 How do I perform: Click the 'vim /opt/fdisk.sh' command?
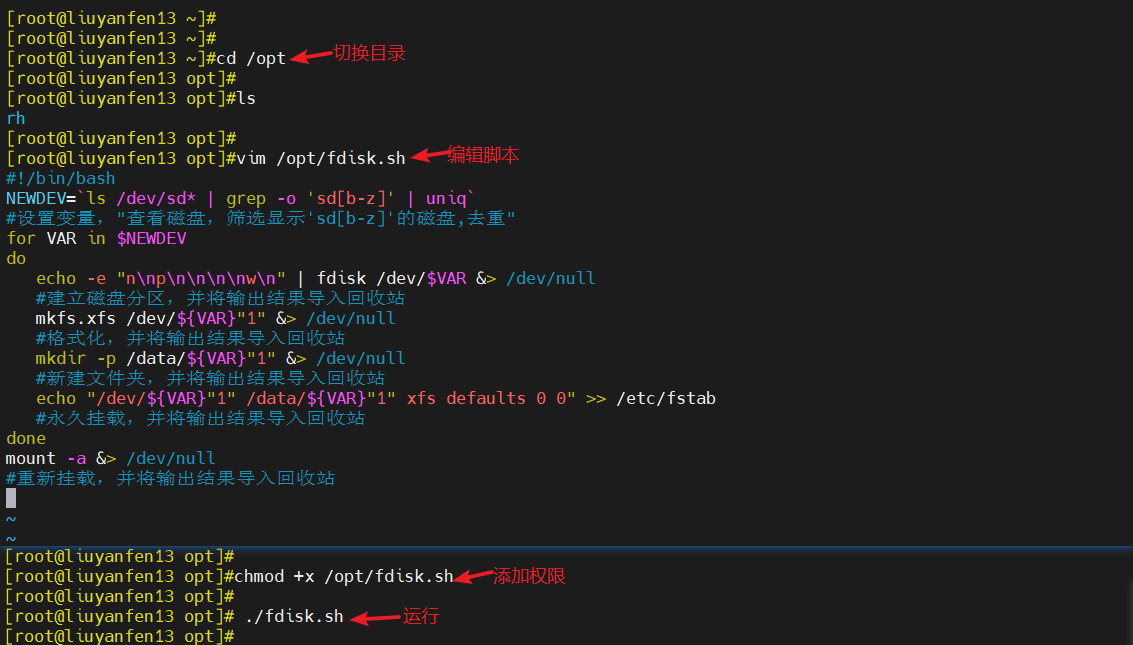click(x=322, y=158)
